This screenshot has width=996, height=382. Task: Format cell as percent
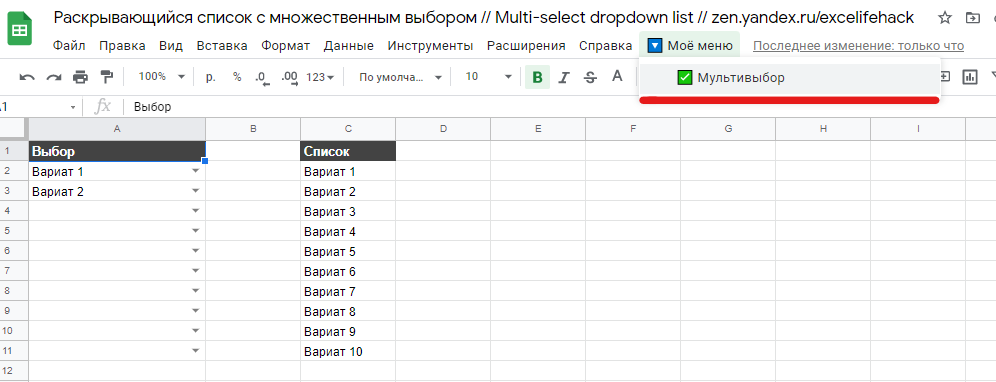tap(237, 78)
